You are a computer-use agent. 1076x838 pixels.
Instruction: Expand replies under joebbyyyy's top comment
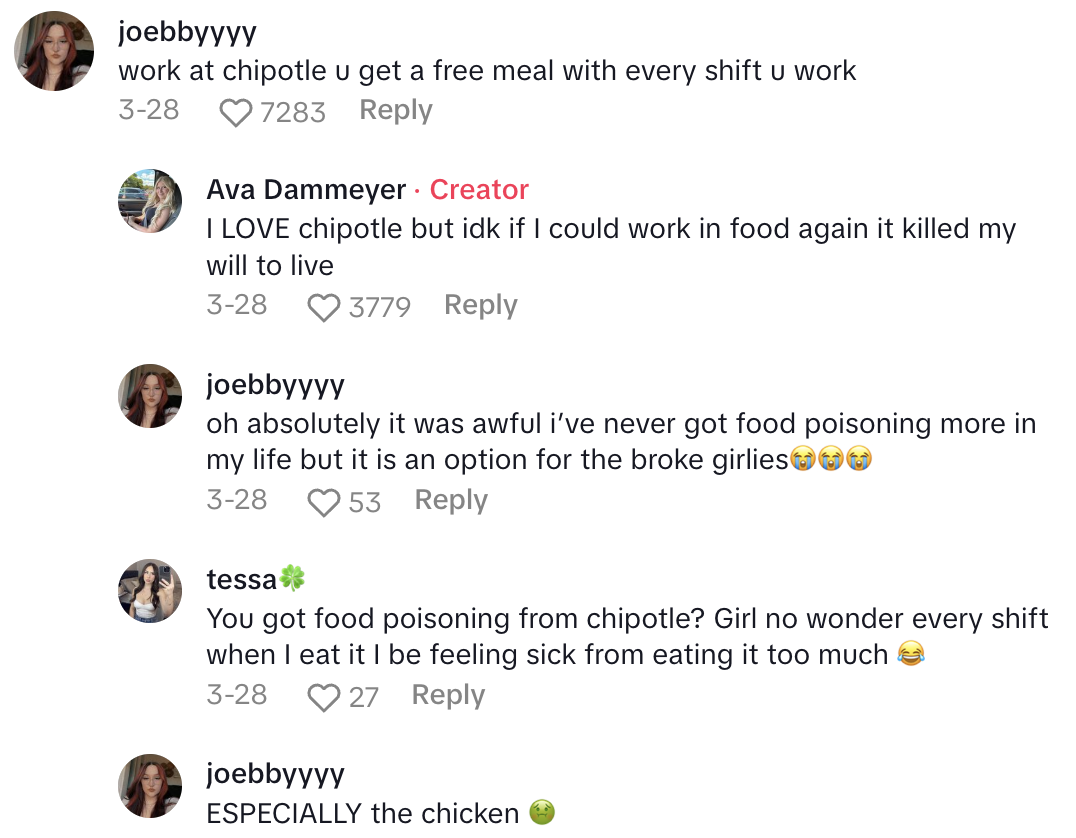click(396, 110)
